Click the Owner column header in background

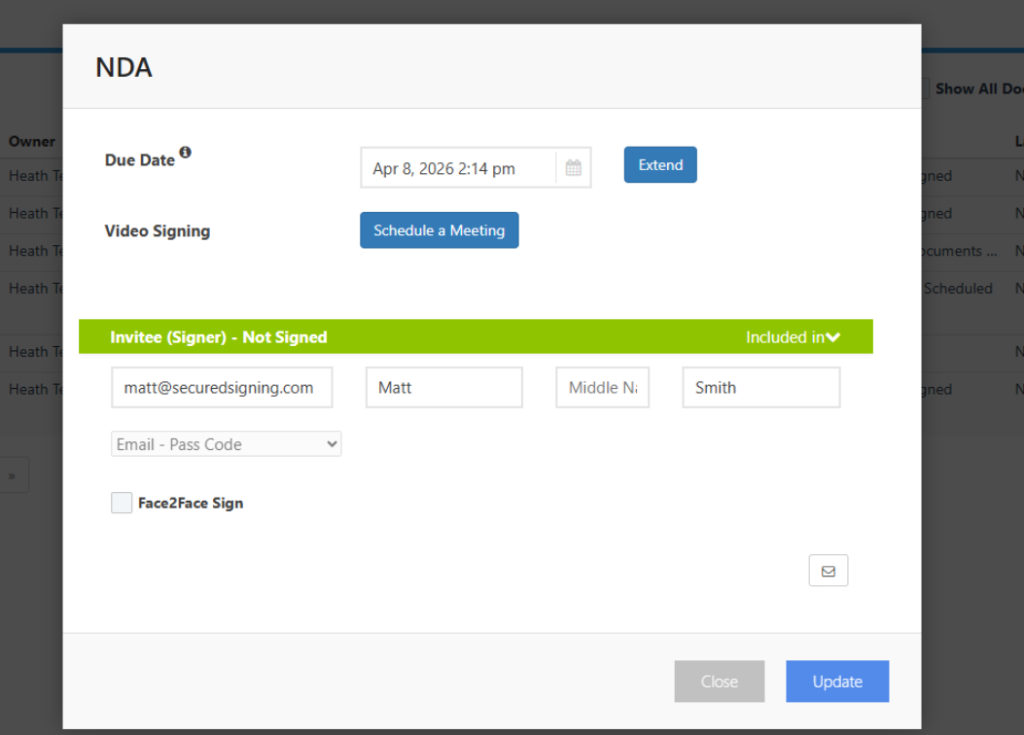coord(30,141)
